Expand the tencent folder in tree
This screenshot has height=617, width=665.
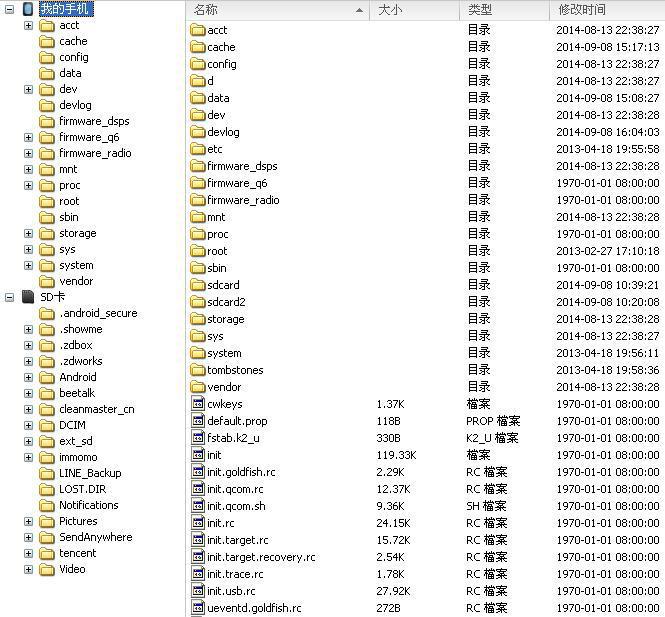28,553
